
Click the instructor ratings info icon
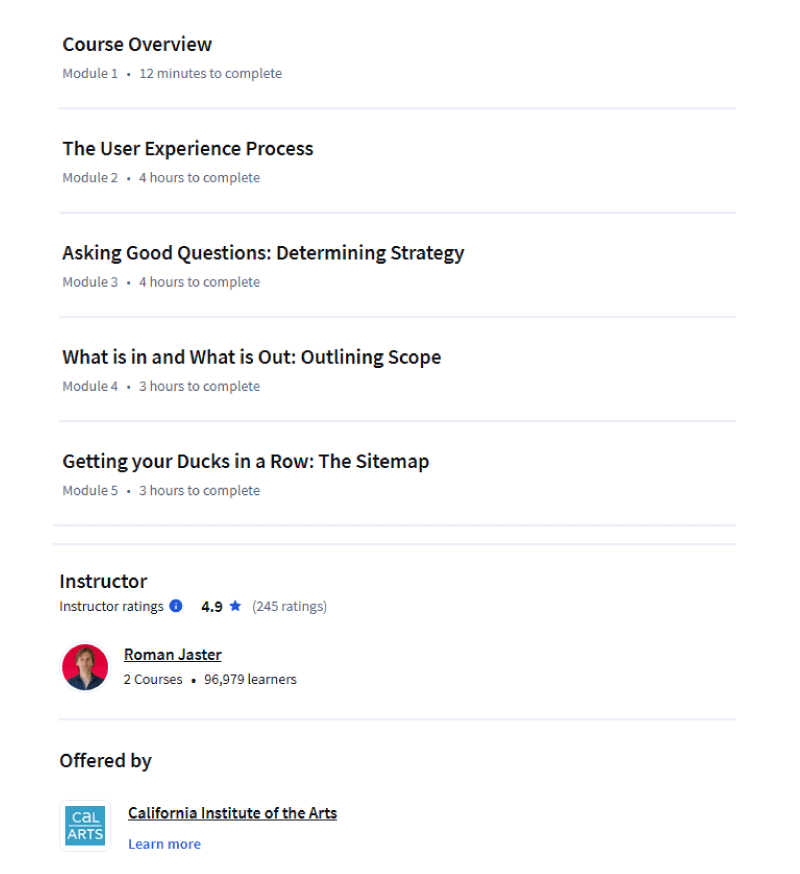point(176,605)
